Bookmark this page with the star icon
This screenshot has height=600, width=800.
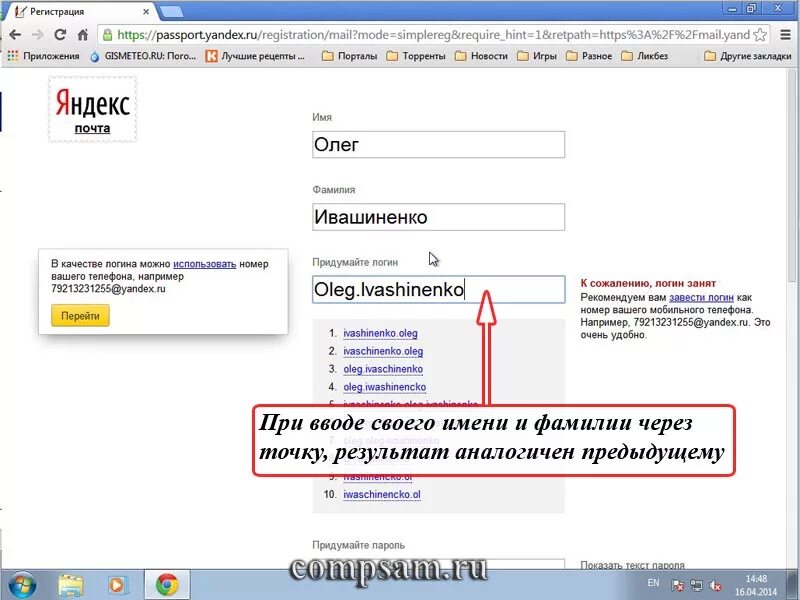point(760,35)
